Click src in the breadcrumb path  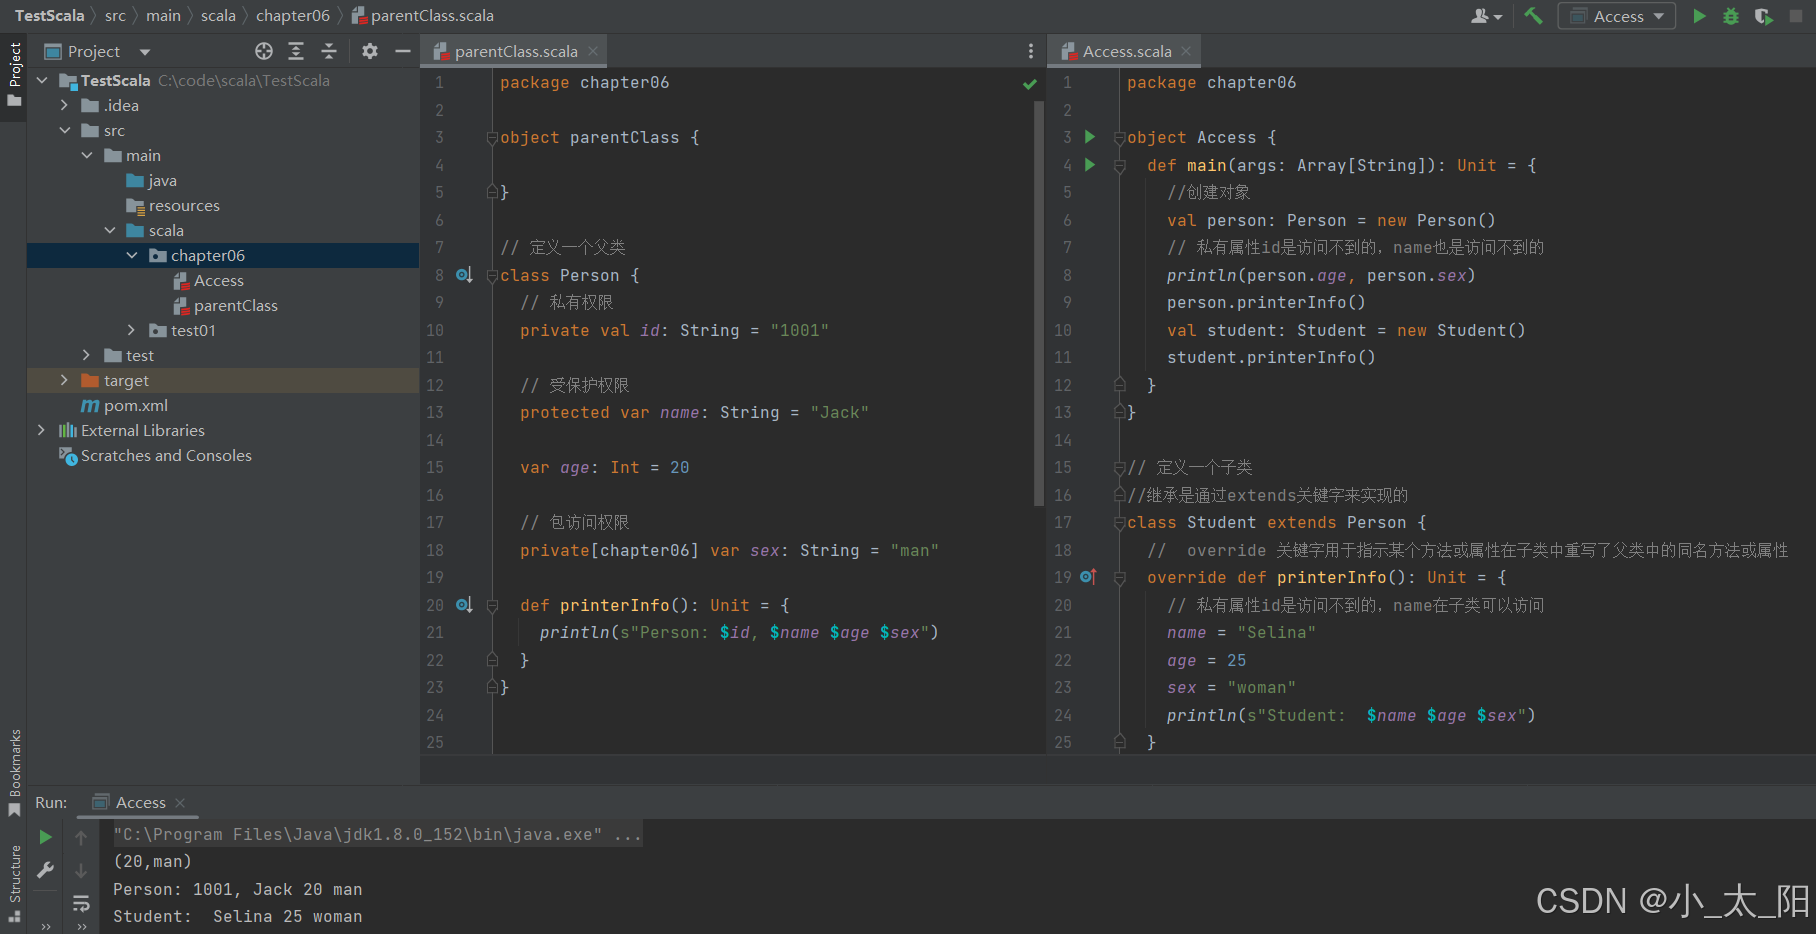pos(115,16)
